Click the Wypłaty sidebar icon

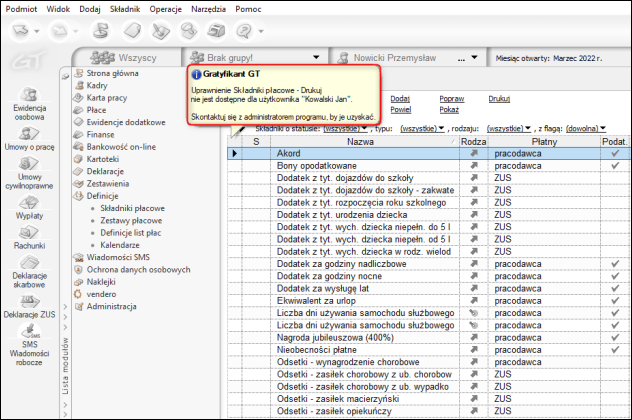point(28,206)
